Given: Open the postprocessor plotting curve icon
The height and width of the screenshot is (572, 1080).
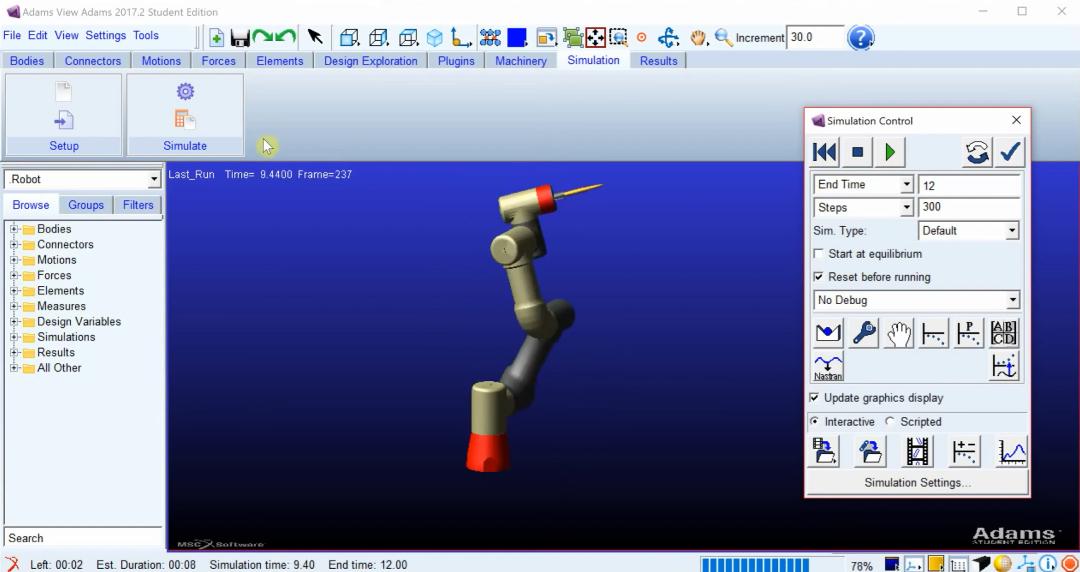Looking at the screenshot, I should (1012, 451).
